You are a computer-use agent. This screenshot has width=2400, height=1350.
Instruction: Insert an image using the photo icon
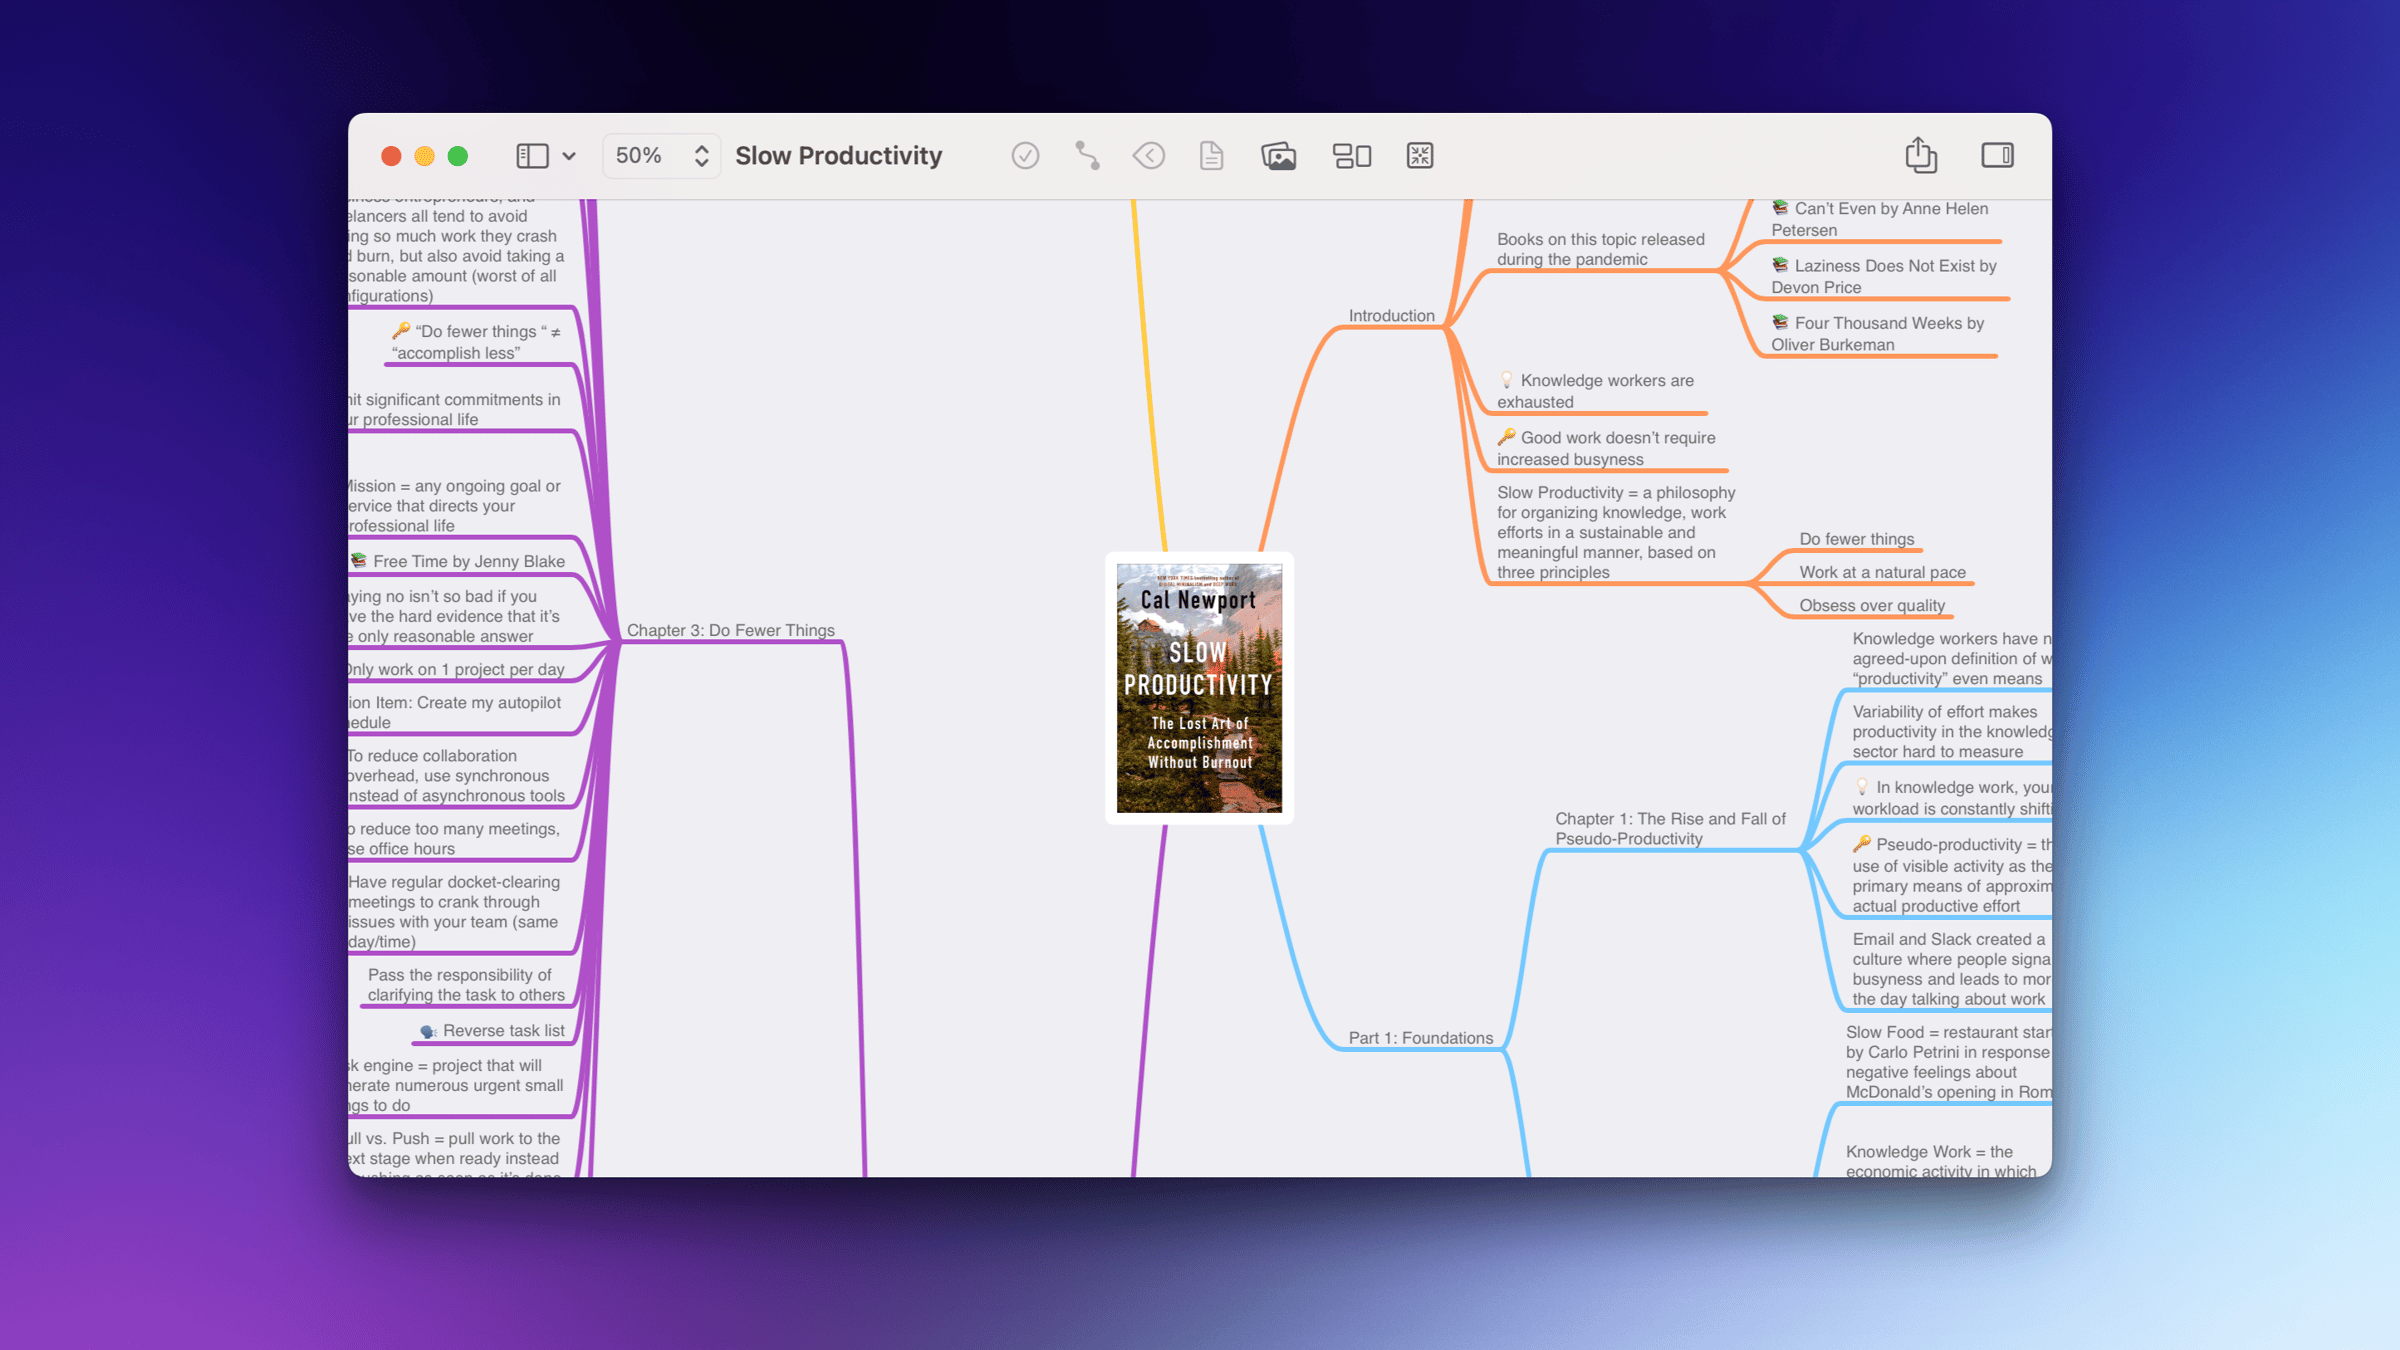click(x=1278, y=156)
